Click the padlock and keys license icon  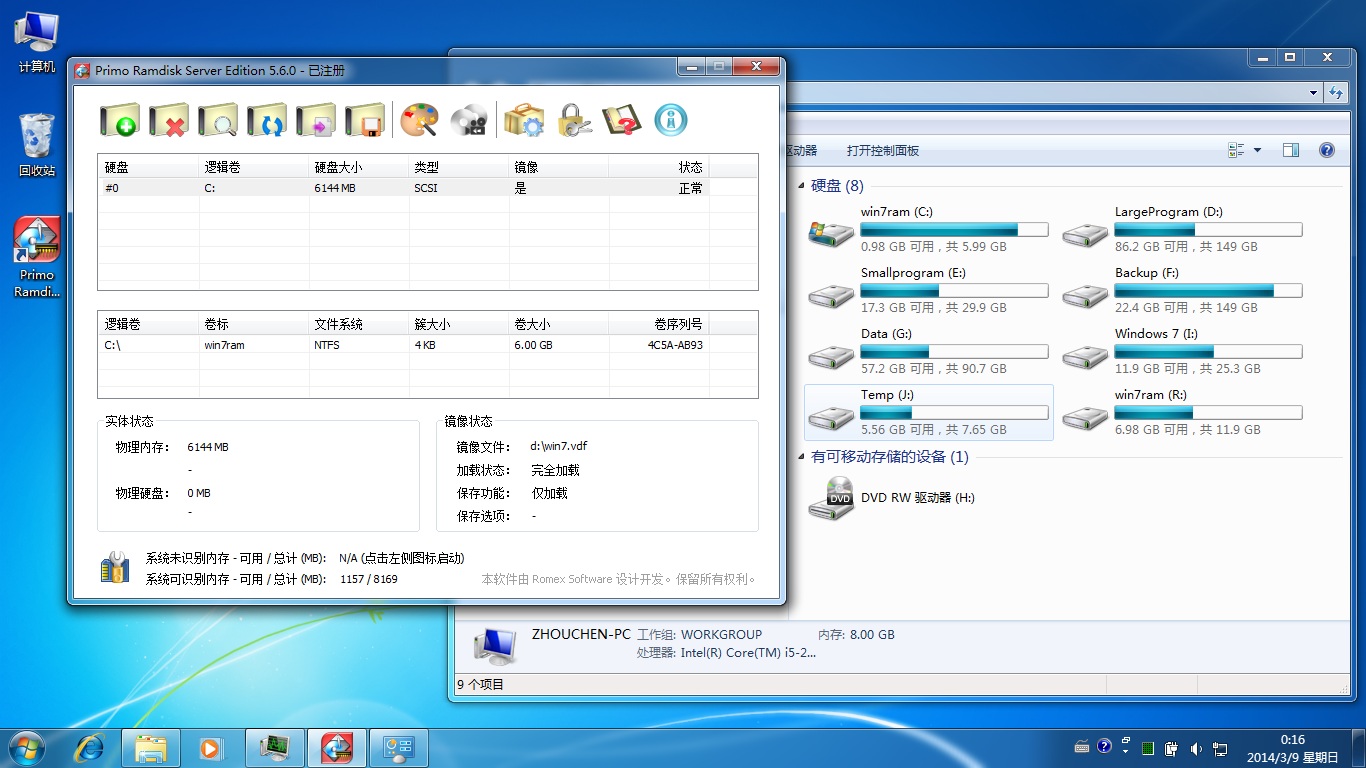(x=574, y=120)
